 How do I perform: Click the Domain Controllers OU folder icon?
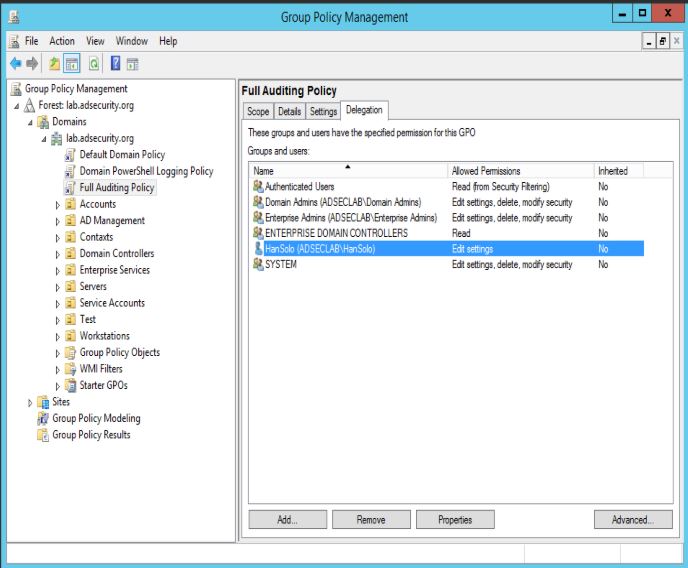coord(70,254)
